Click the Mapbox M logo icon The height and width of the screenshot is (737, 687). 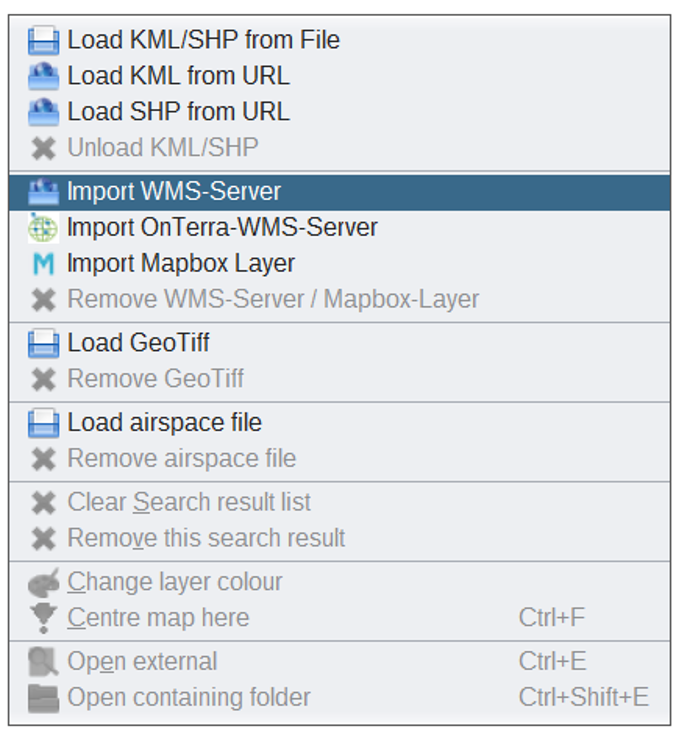[43, 264]
